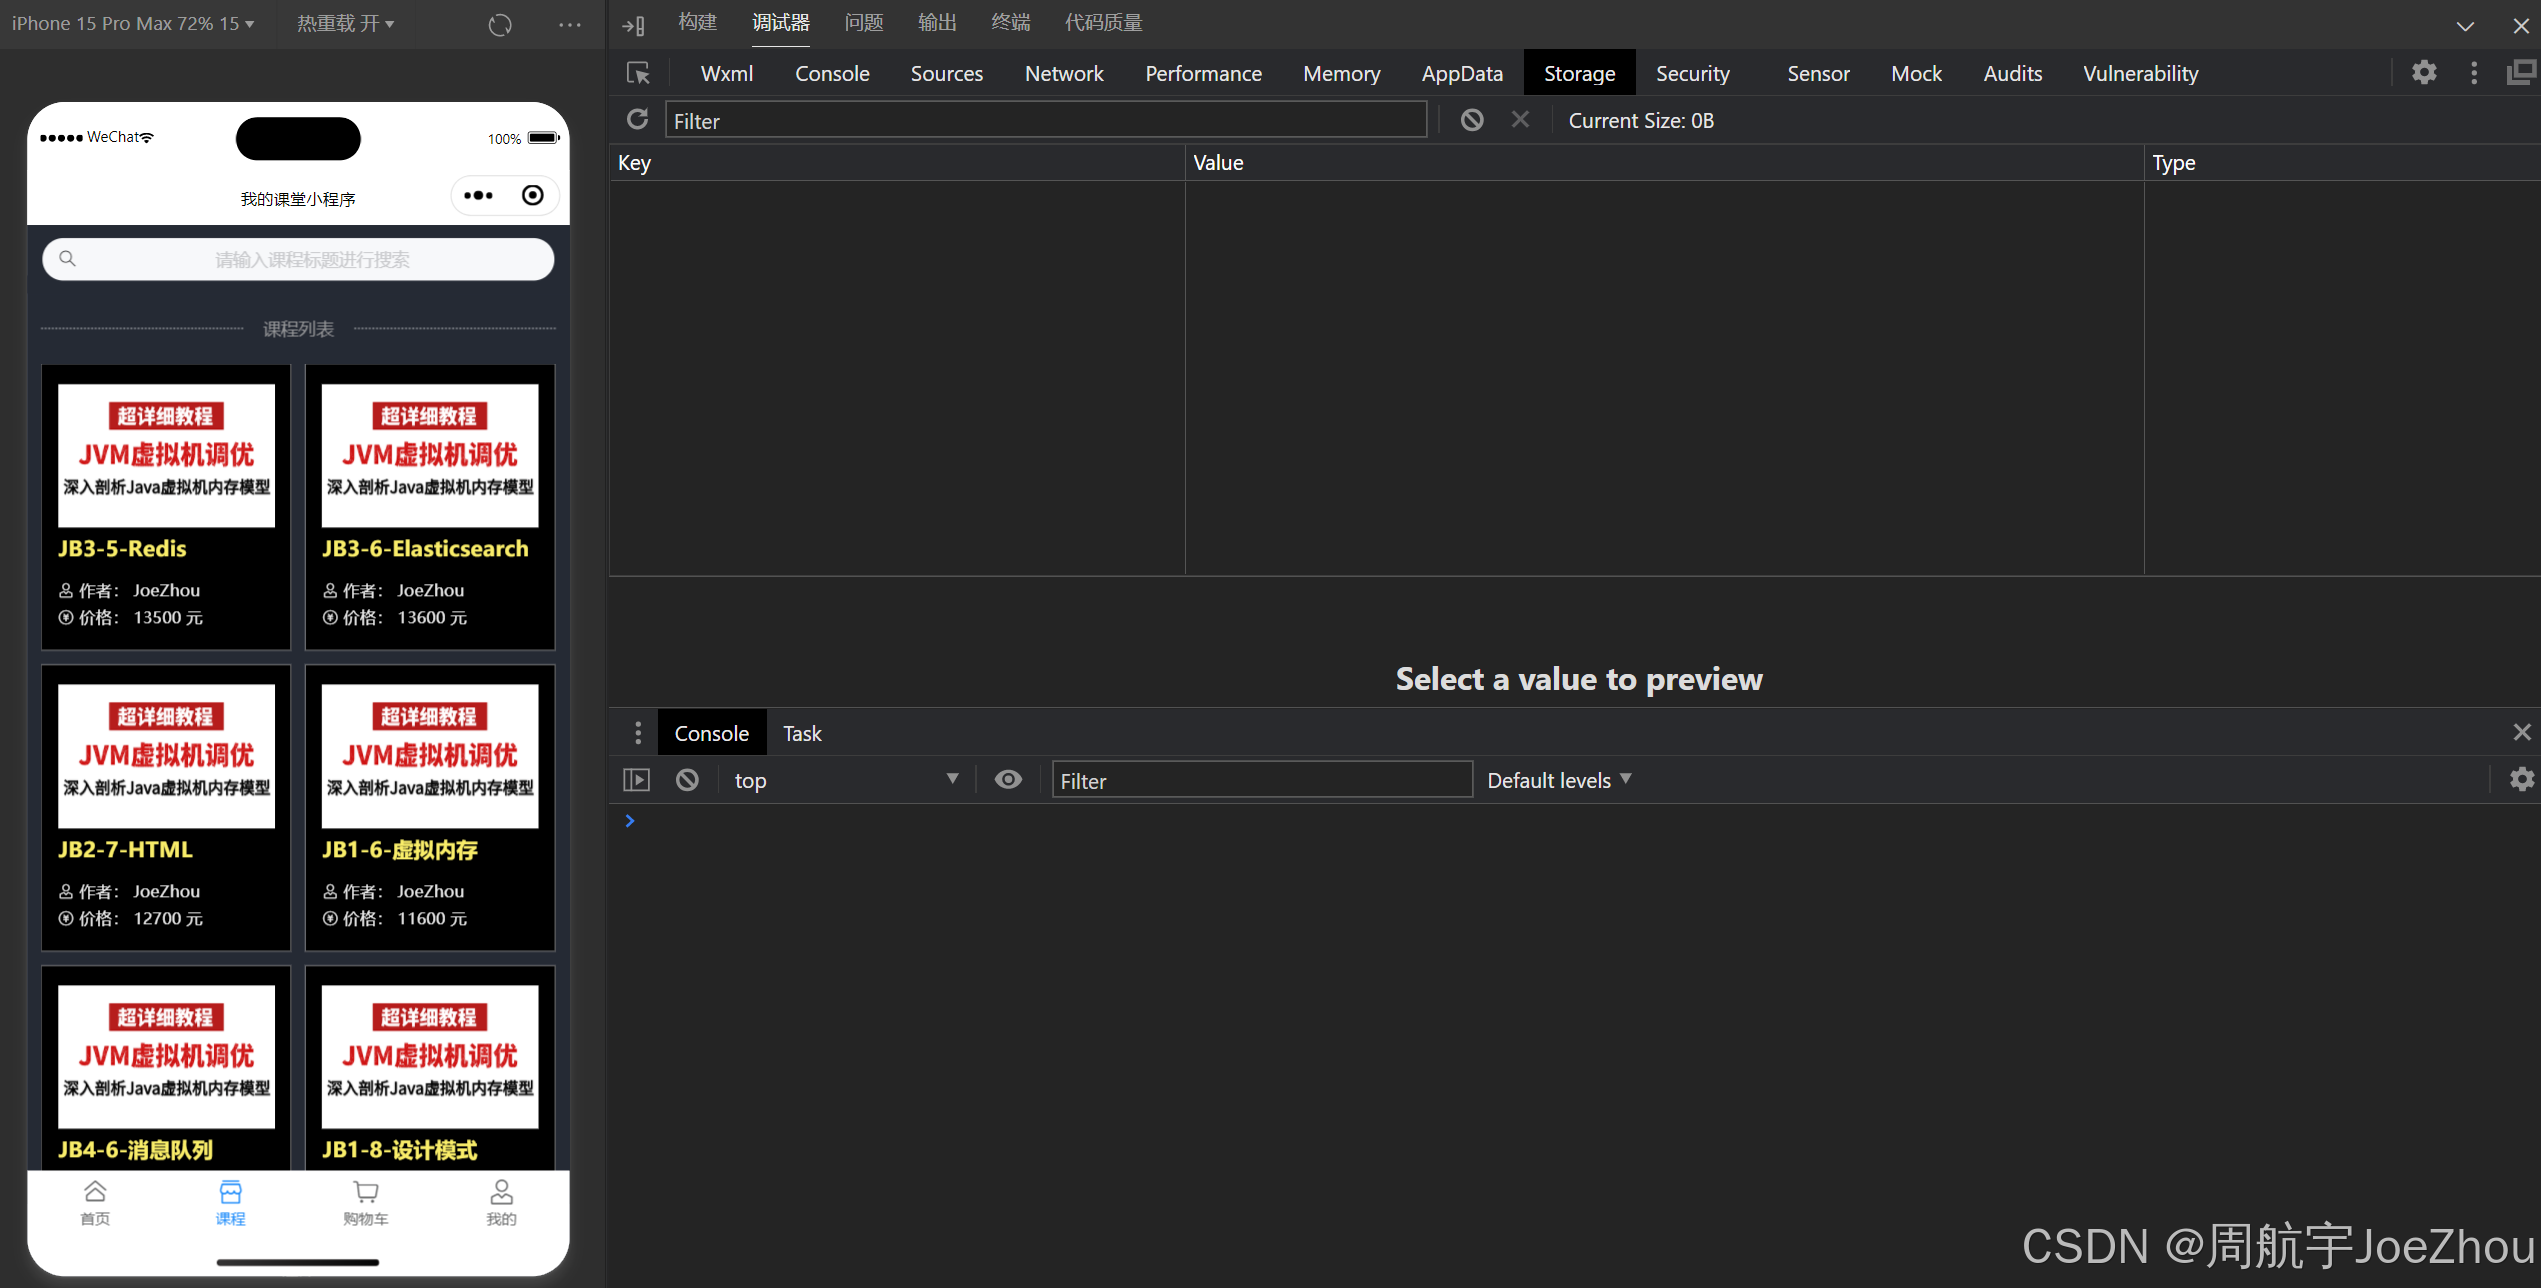Click the Task drawer tab
The height and width of the screenshot is (1288, 2541).
pyautogui.click(x=801, y=733)
